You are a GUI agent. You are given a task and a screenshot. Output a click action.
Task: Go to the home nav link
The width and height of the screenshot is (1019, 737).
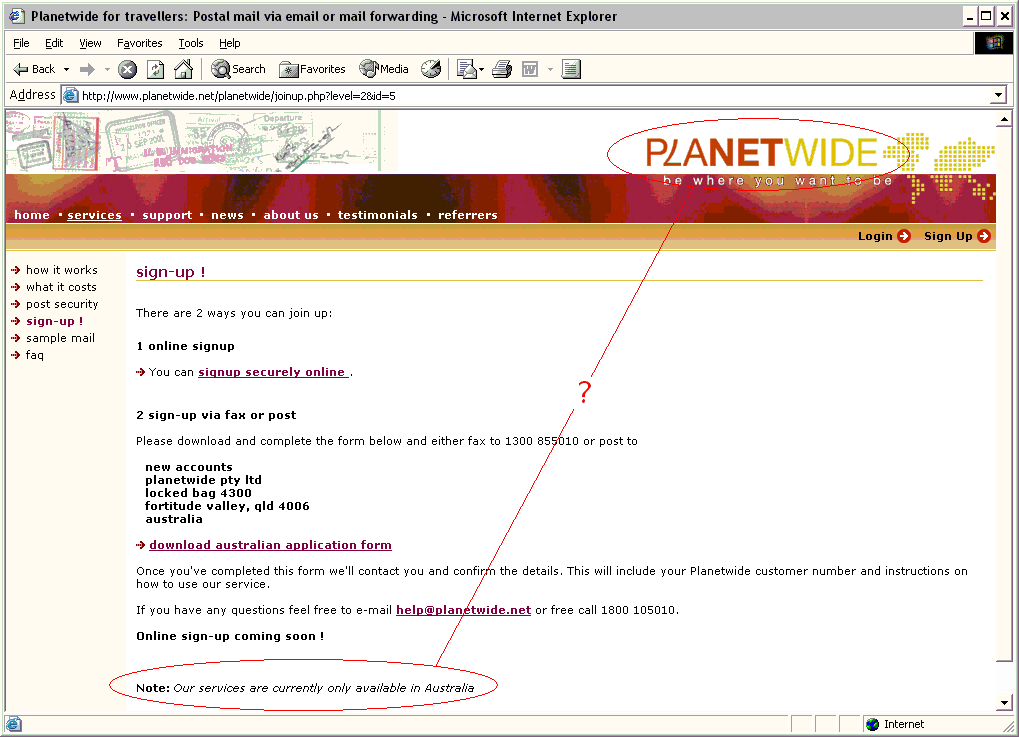(32, 215)
